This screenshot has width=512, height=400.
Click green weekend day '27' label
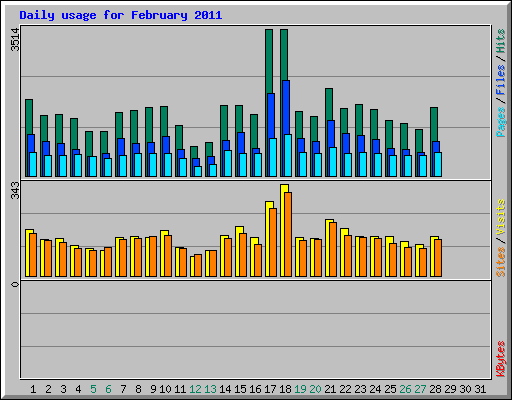(x=420, y=389)
